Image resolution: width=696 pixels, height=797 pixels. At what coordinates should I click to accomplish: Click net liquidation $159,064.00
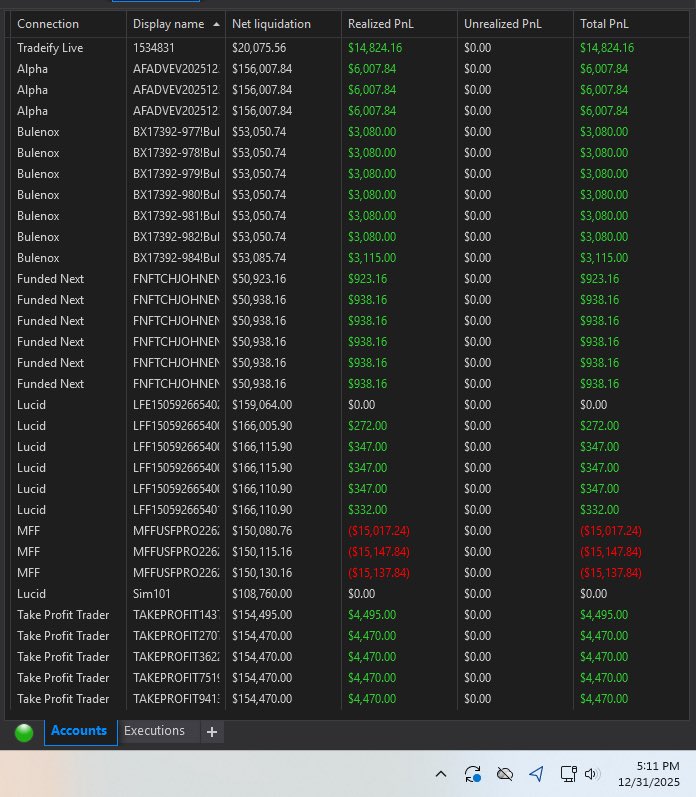[262, 405]
